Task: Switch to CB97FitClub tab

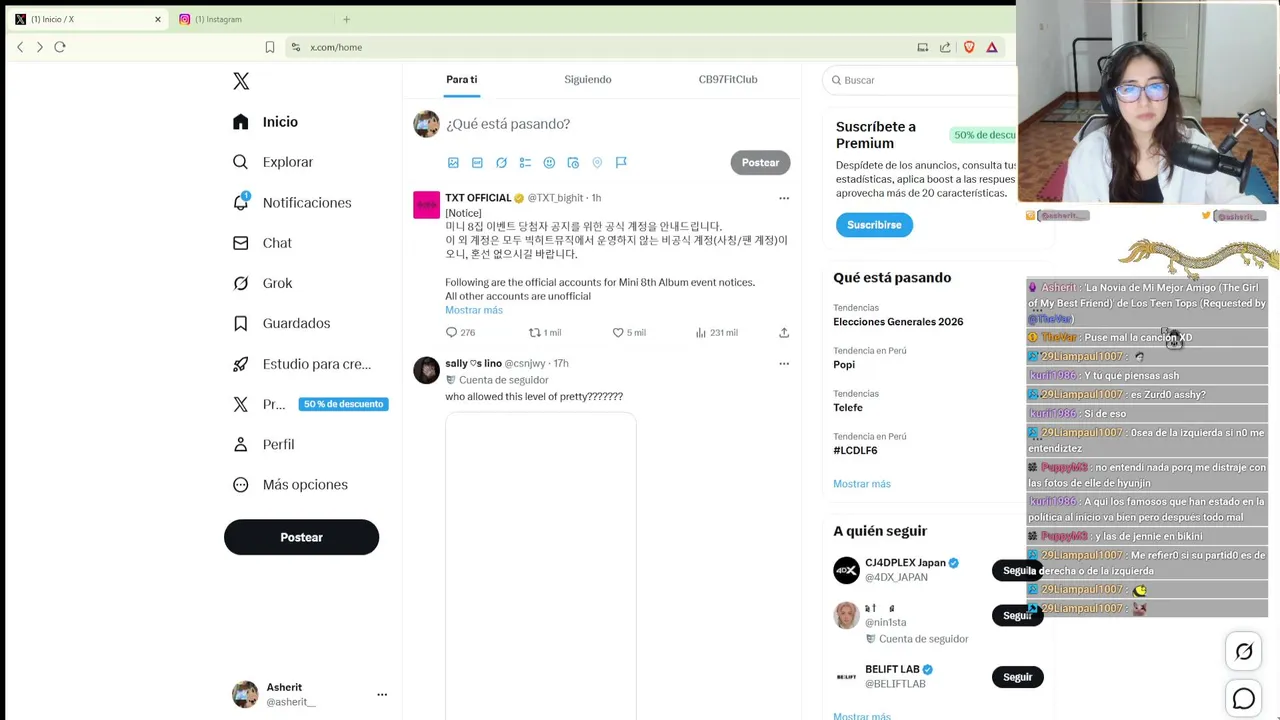Action: point(728,79)
